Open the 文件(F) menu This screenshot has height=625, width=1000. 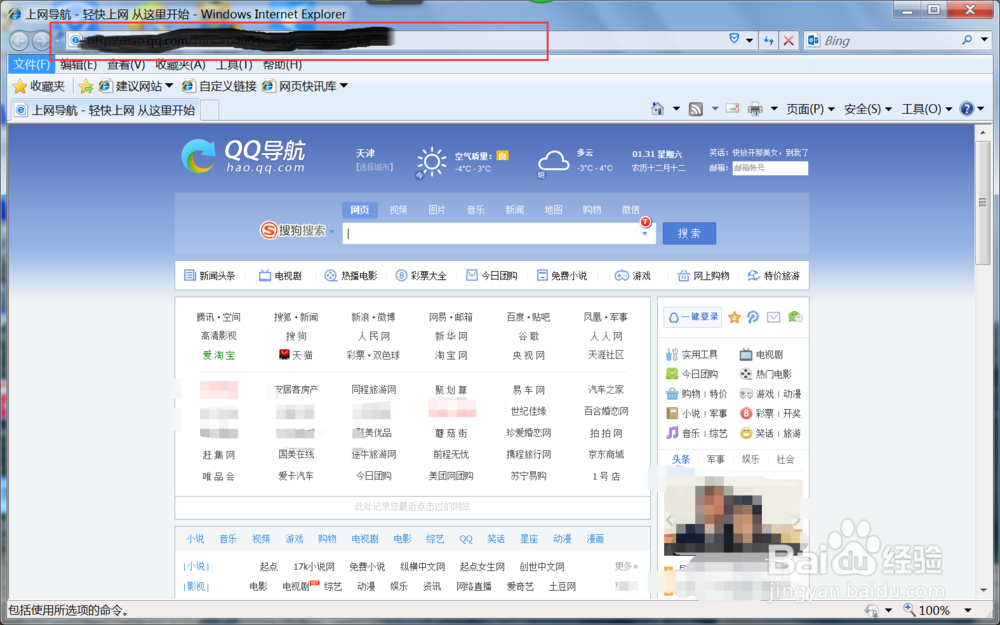pyautogui.click(x=31, y=64)
